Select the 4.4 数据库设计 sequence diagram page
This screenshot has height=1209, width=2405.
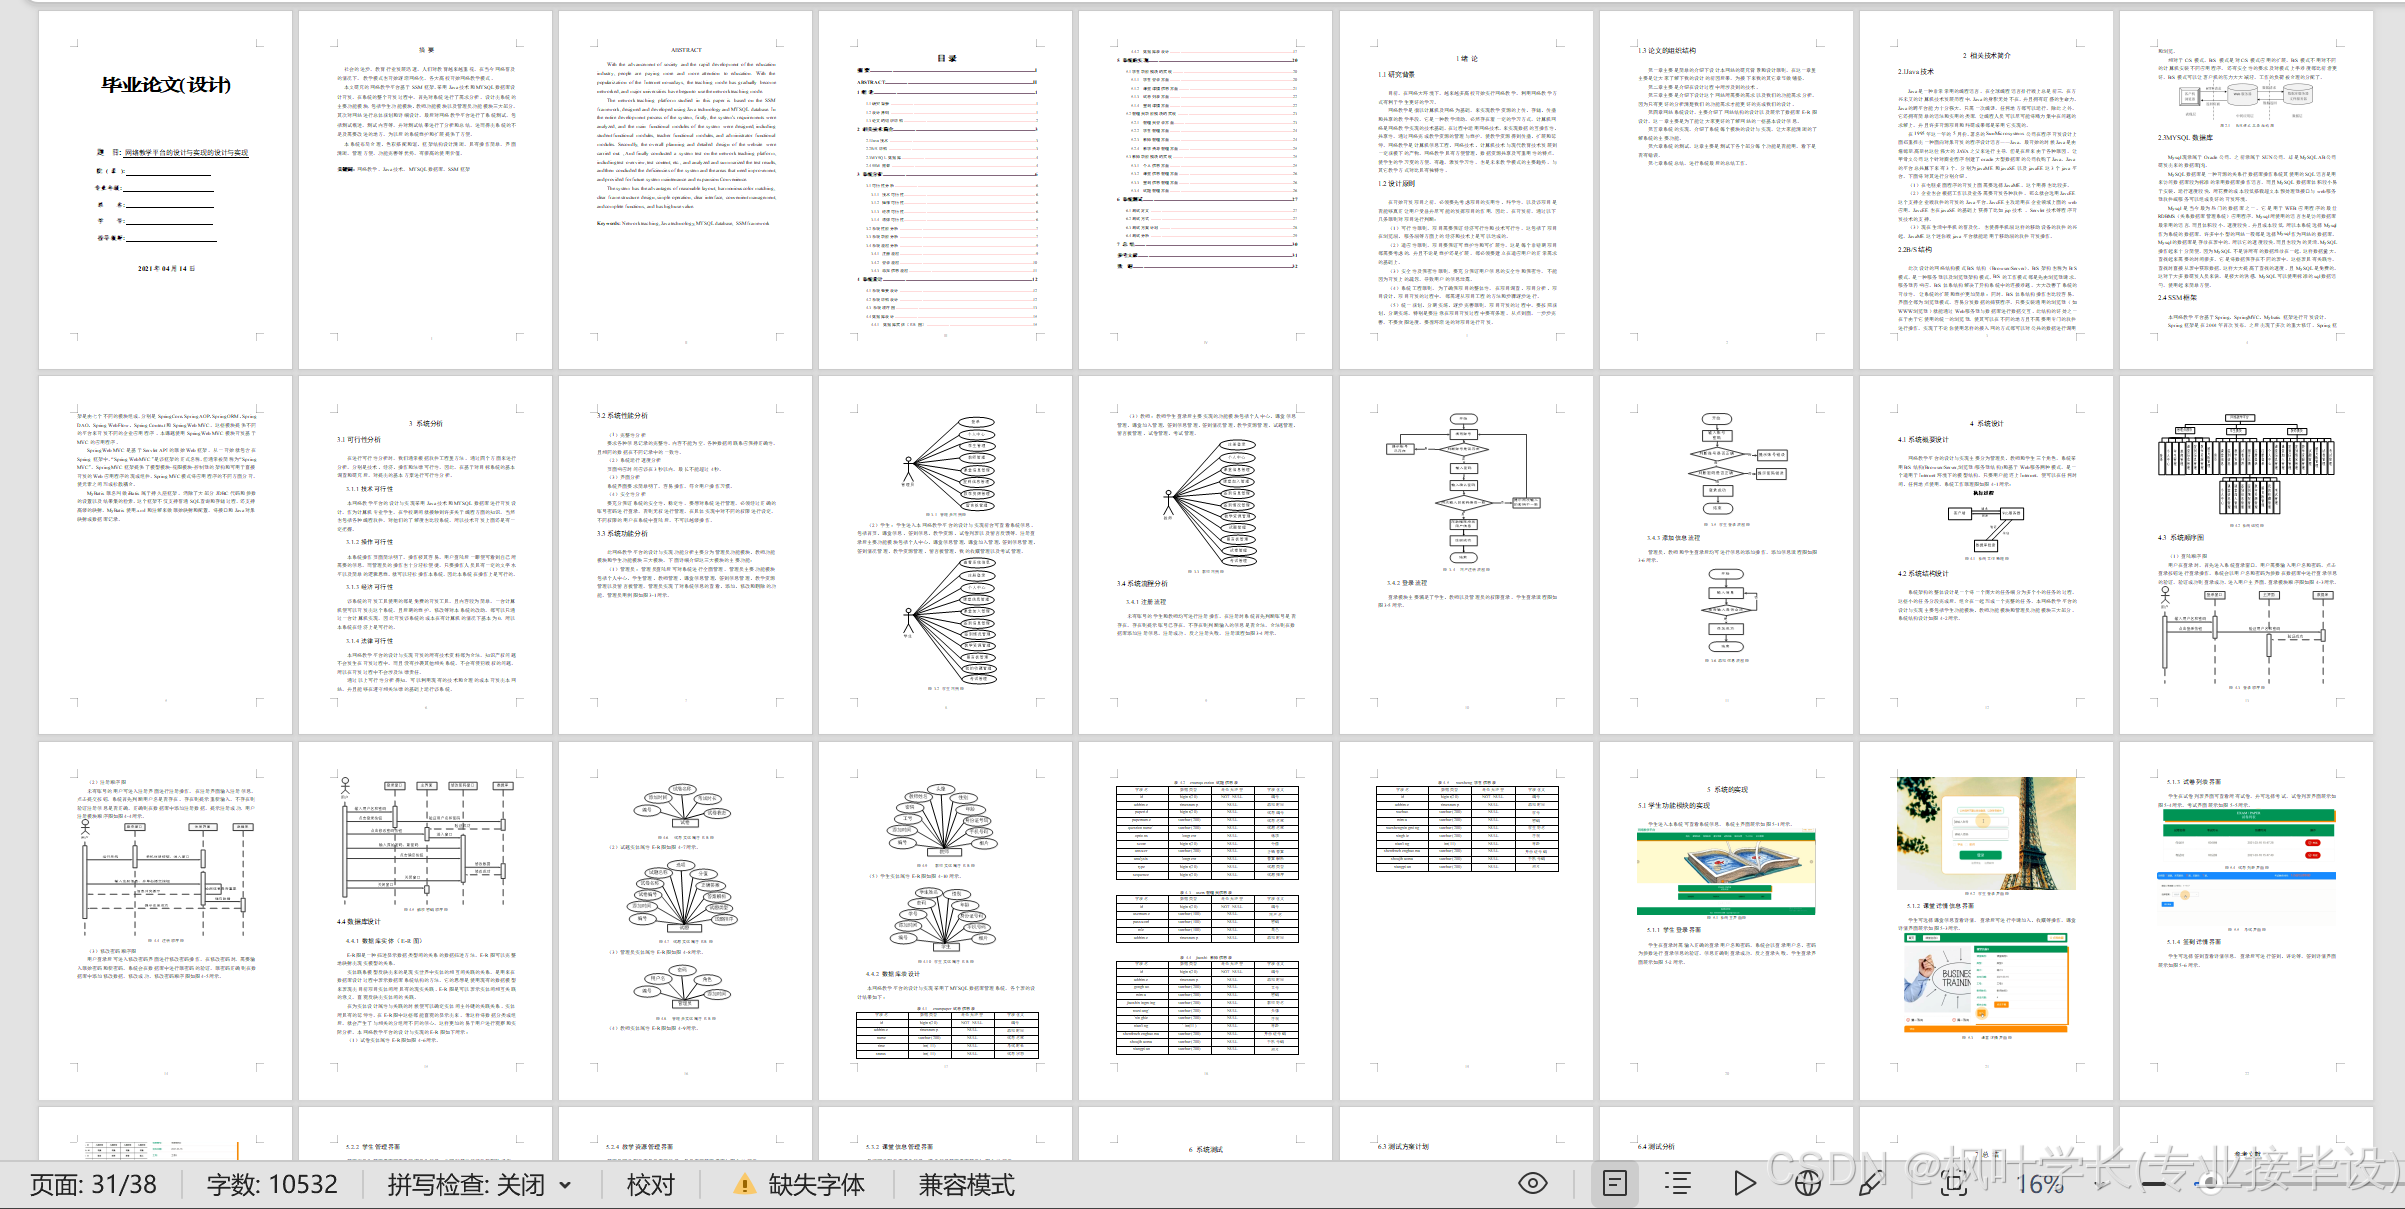tap(426, 920)
